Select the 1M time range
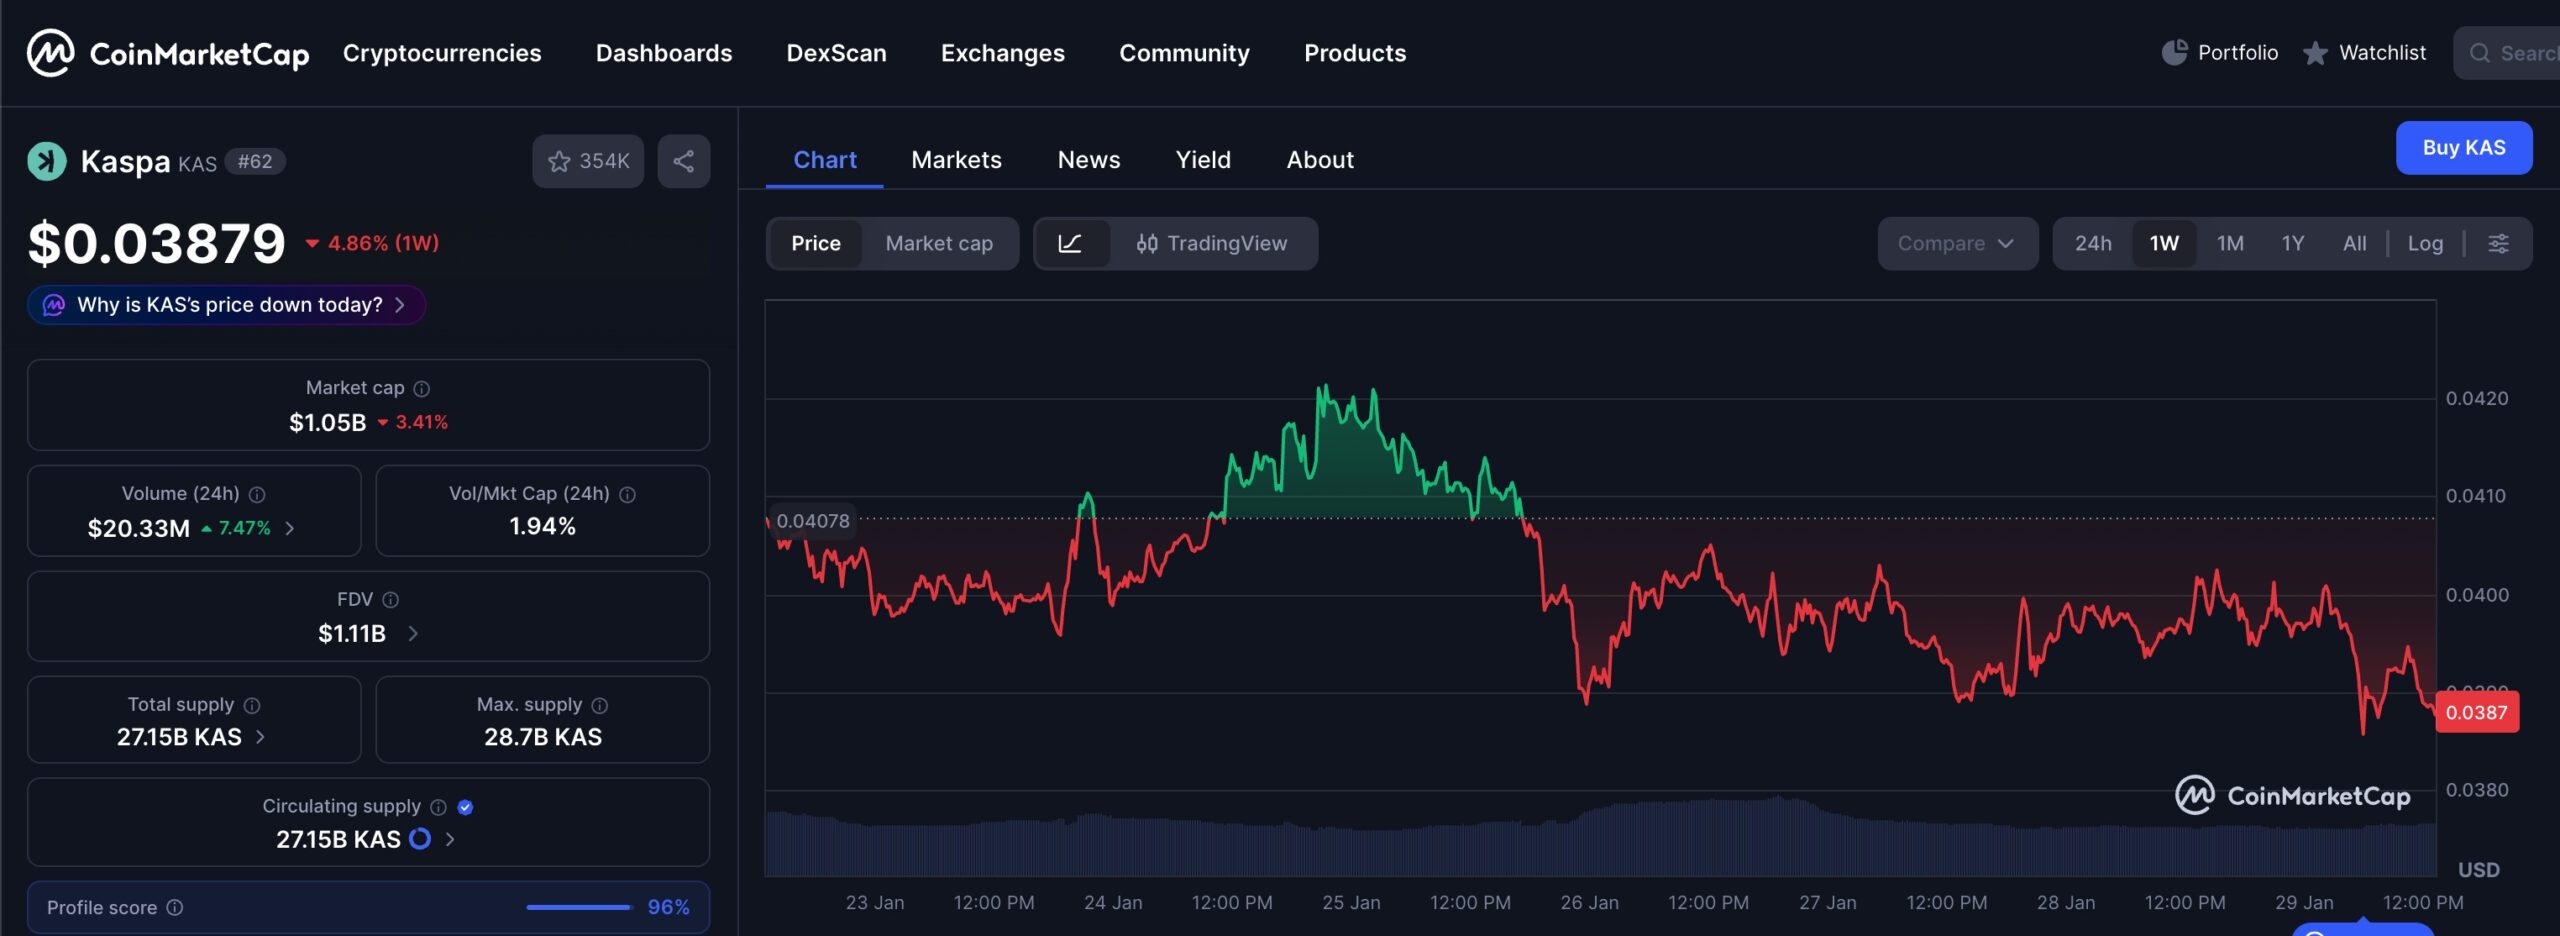Screen dimensions: 2560x936 (x=2230, y=243)
